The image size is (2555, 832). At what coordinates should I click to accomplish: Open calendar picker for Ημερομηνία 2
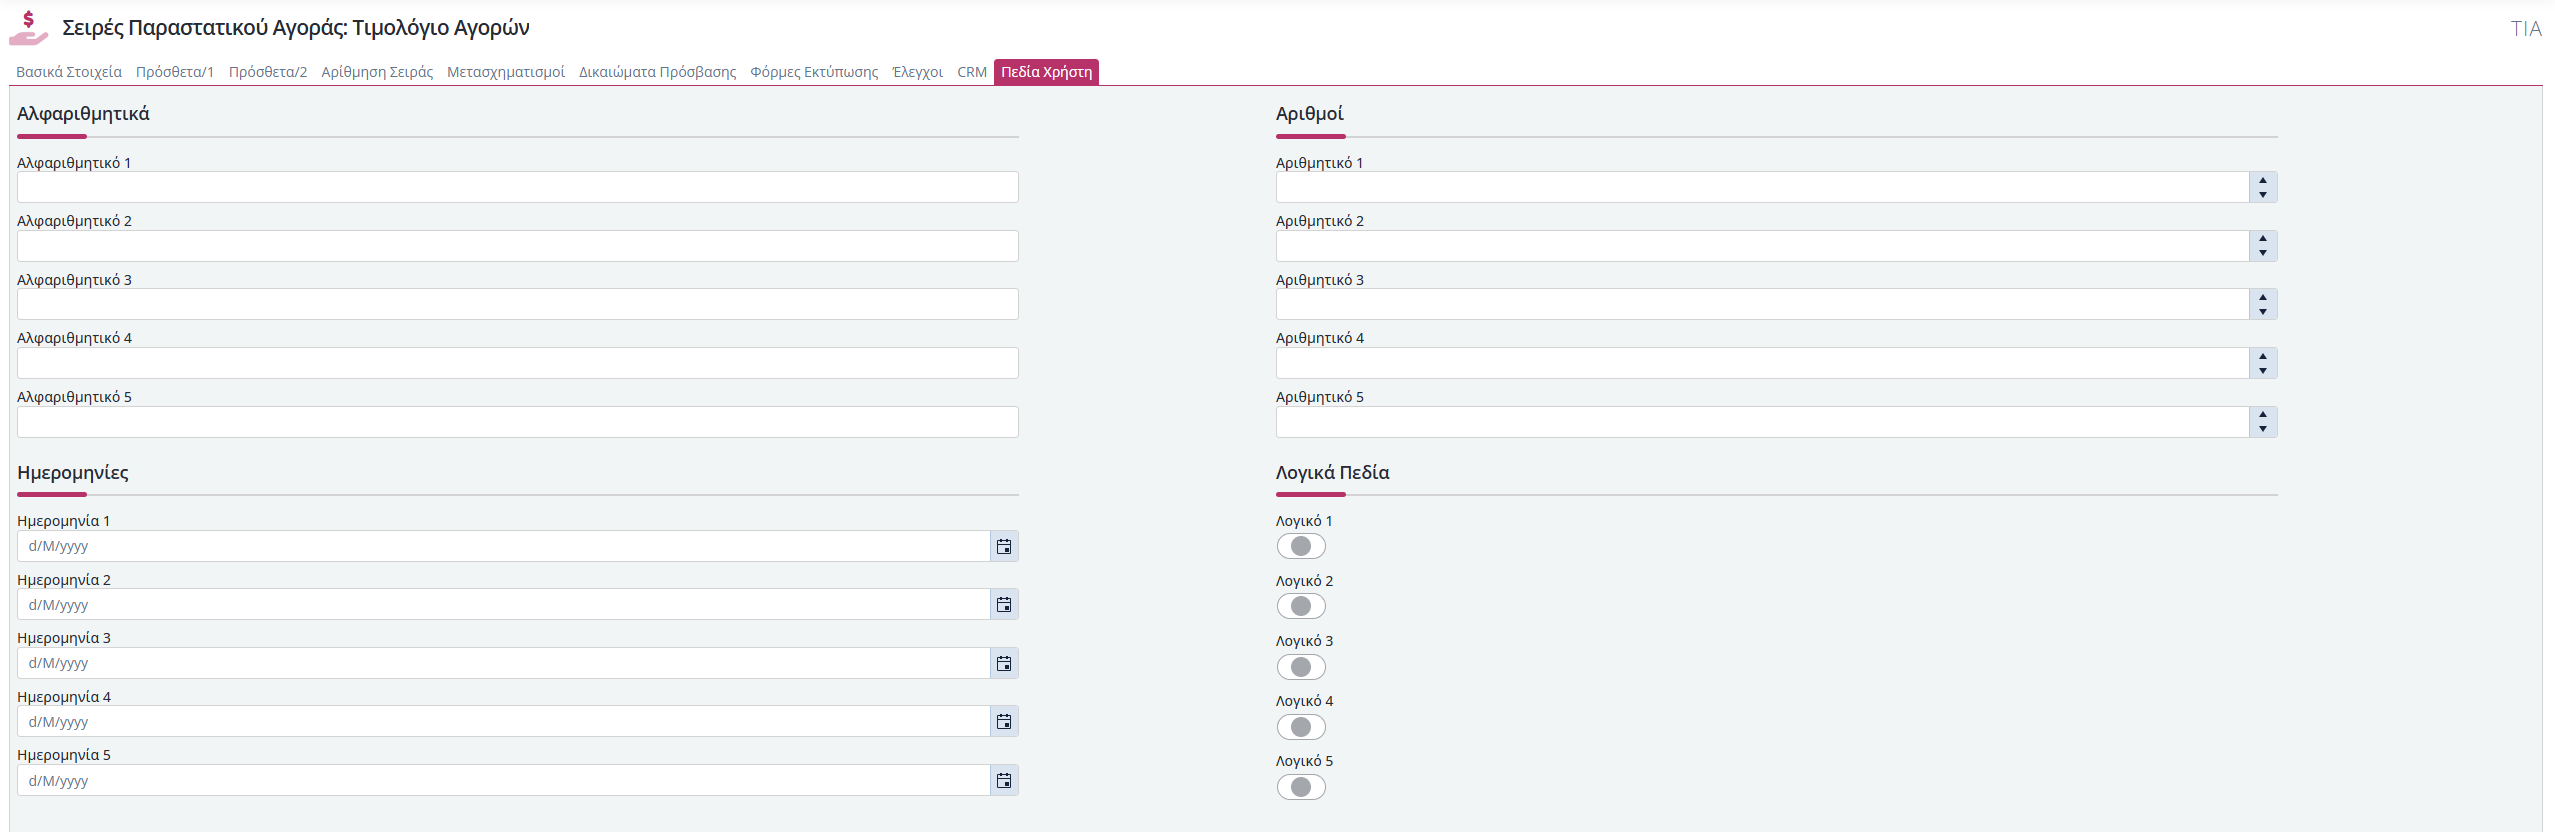[1004, 604]
